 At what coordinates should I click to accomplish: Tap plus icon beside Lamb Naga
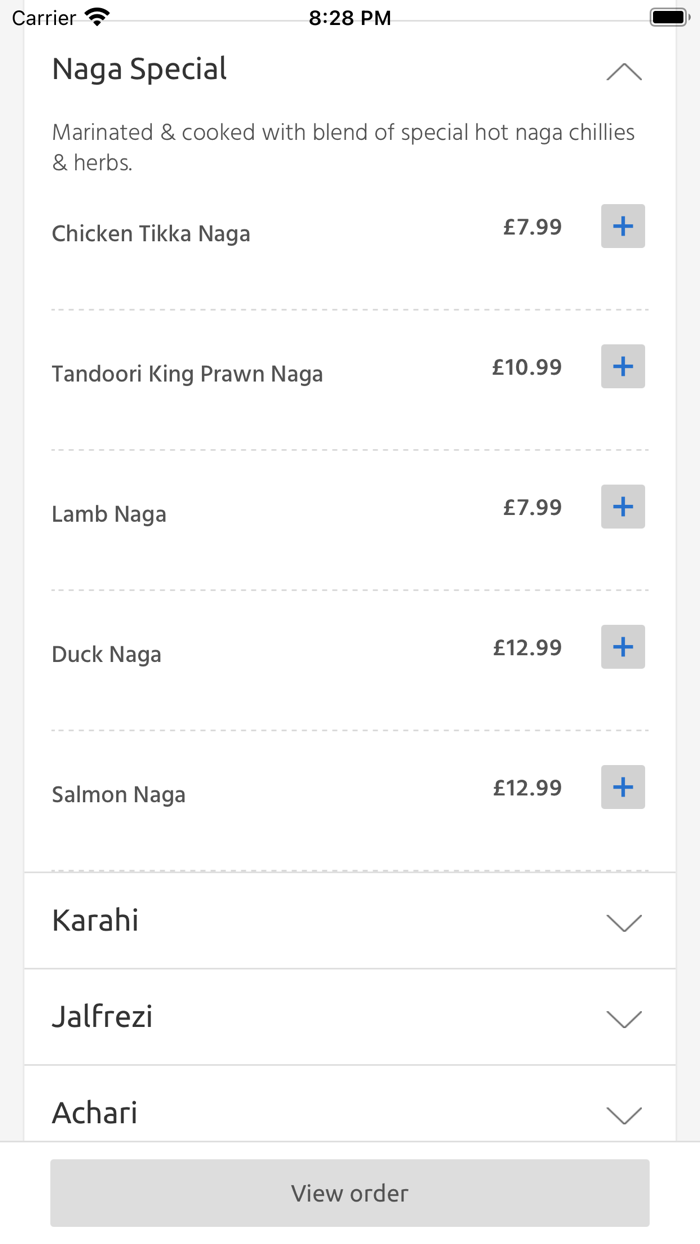point(622,506)
